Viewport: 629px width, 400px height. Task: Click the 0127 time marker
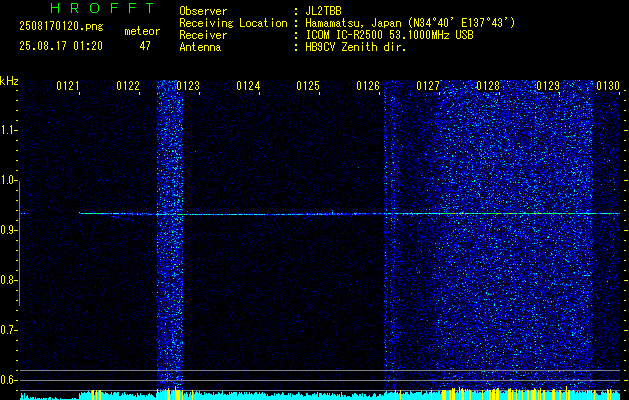[x=428, y=85]
